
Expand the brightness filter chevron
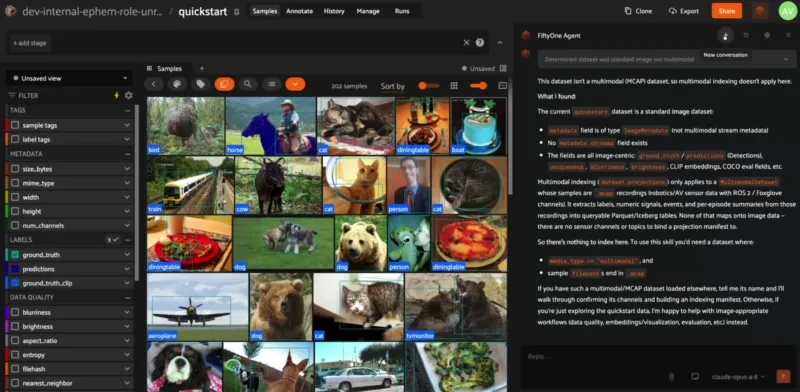(x=127, y=327)
